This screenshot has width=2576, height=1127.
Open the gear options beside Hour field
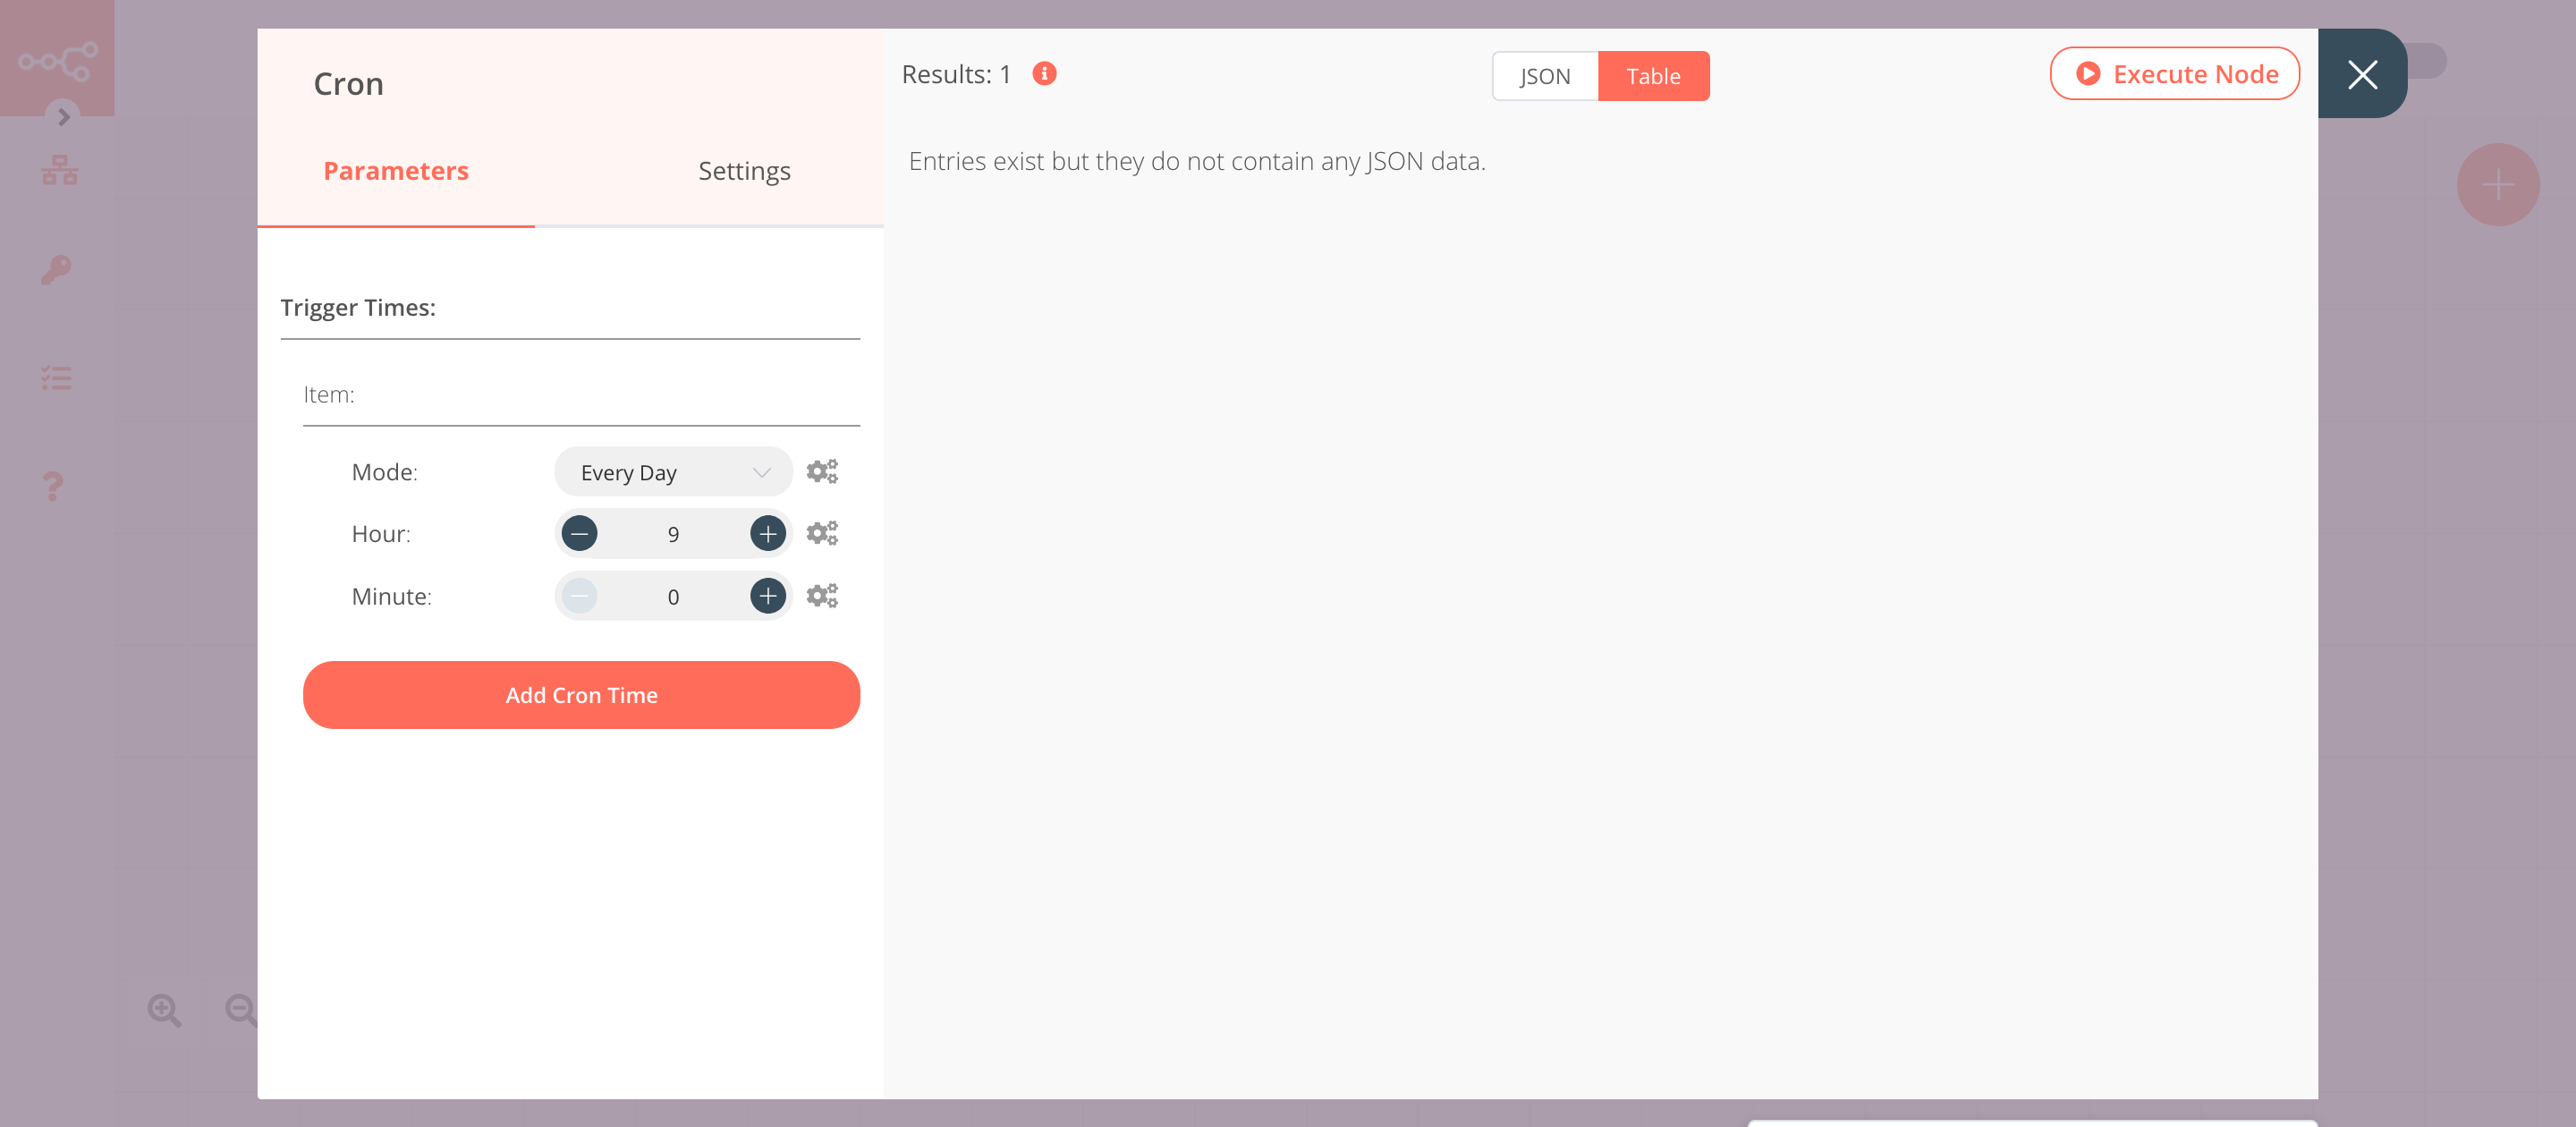point(822,533)
